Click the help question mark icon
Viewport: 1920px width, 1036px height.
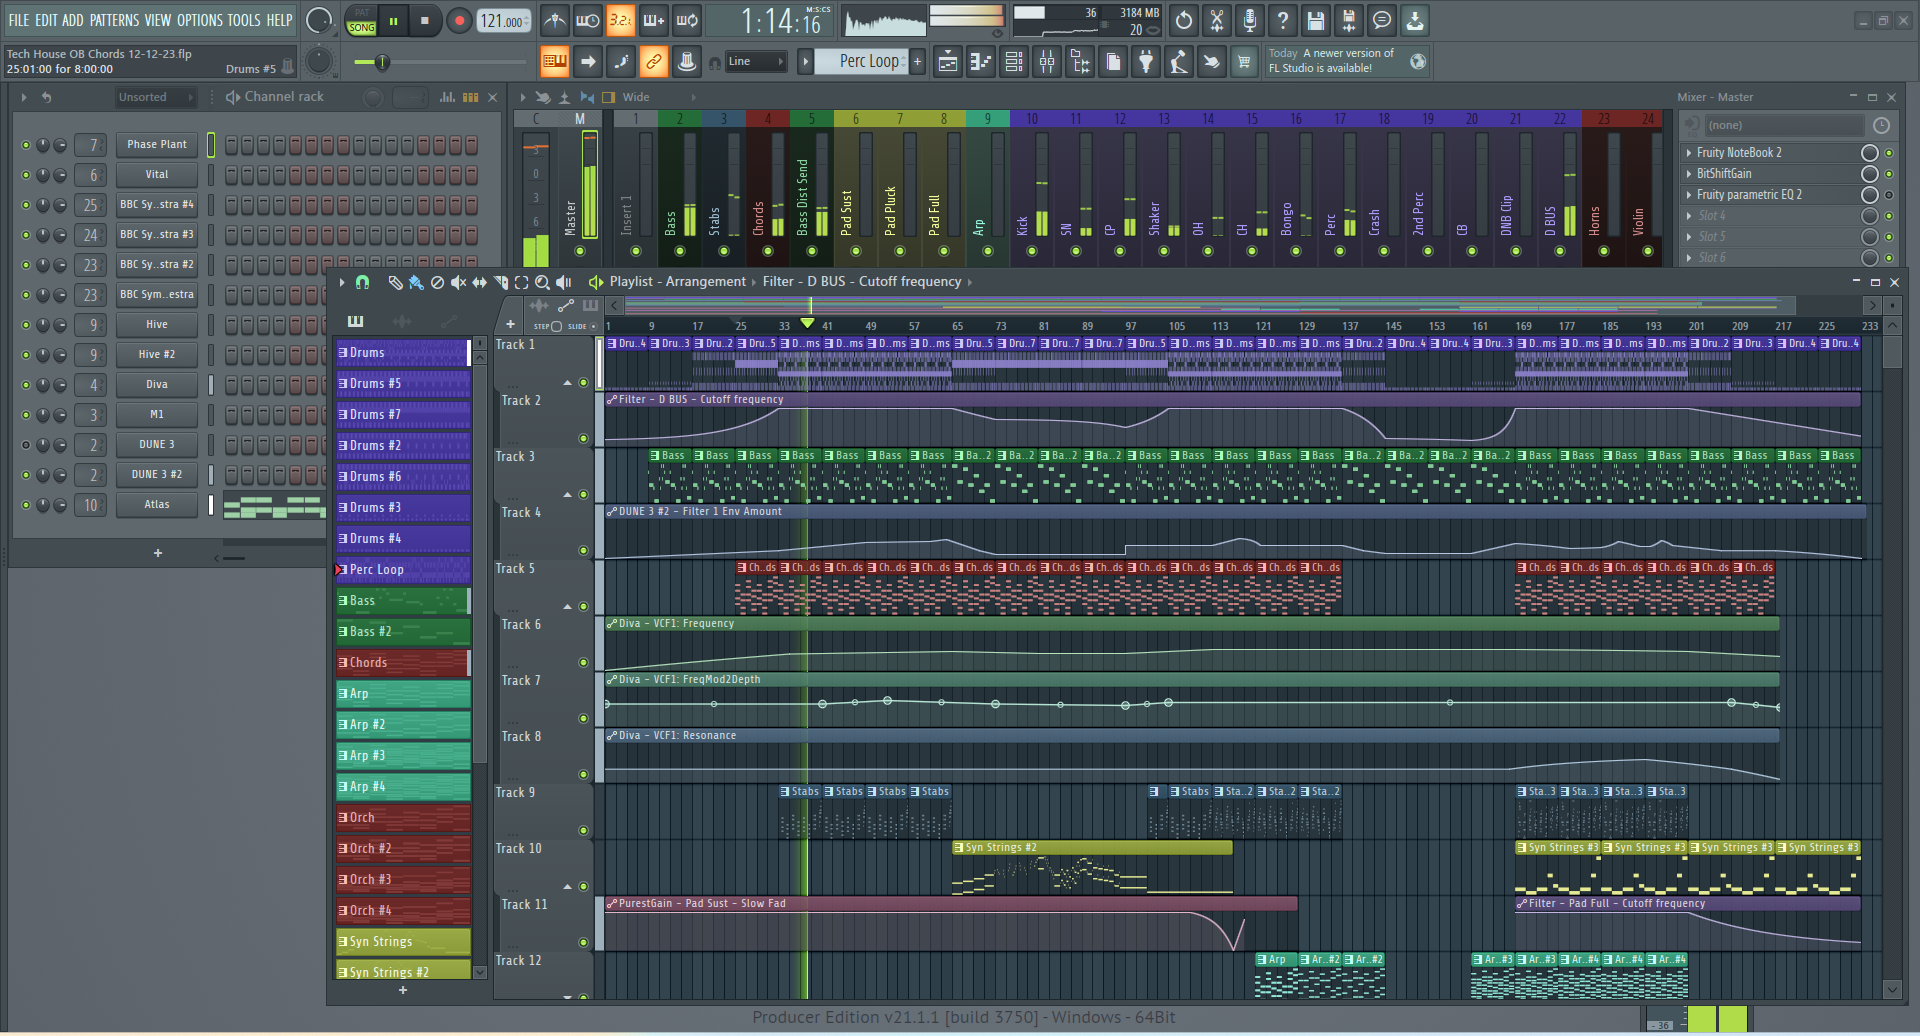1282,20
